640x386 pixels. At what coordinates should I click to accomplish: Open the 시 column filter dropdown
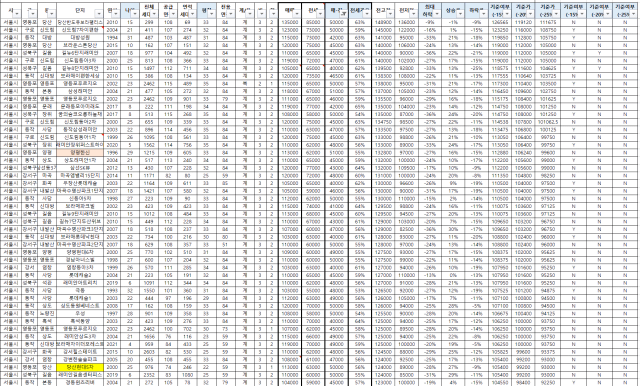tap(16, 14)
